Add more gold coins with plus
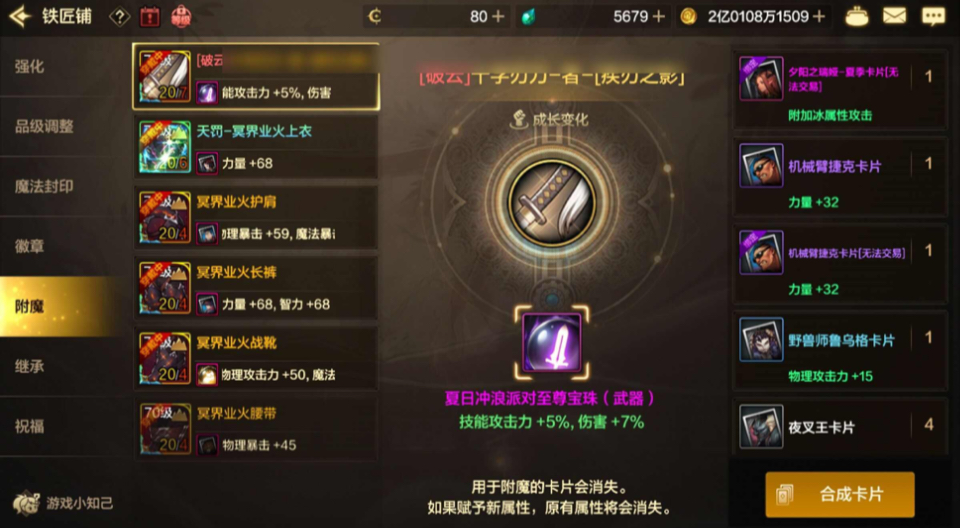The height and width of the screenshot is (528, 960). 819,17
